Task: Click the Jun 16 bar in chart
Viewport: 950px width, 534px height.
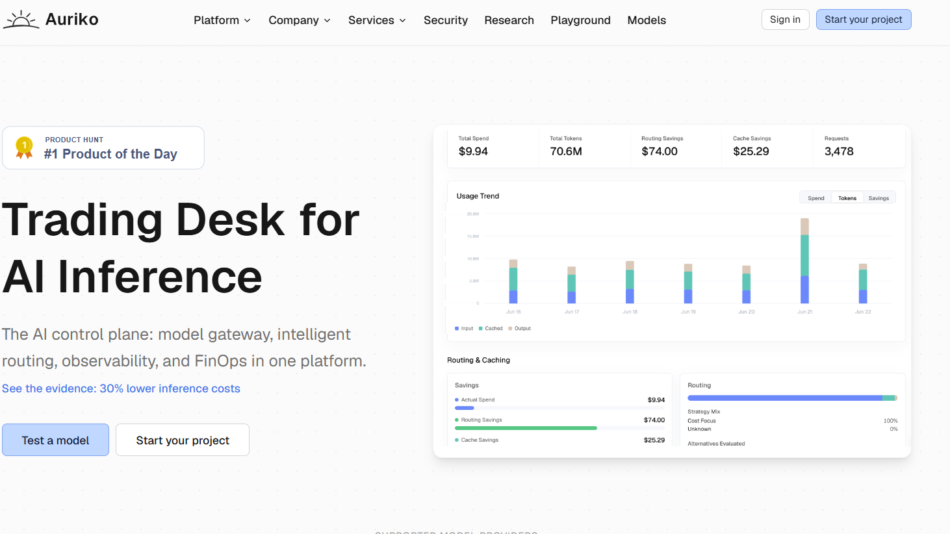Action: pos(513,281)
